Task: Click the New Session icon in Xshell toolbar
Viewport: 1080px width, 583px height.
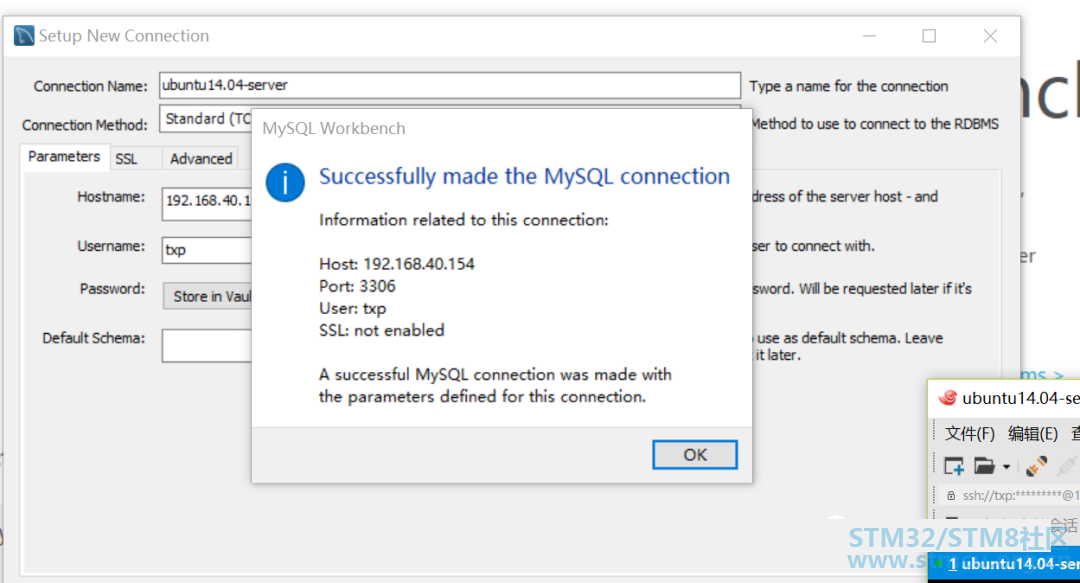Action: point(954,467)
